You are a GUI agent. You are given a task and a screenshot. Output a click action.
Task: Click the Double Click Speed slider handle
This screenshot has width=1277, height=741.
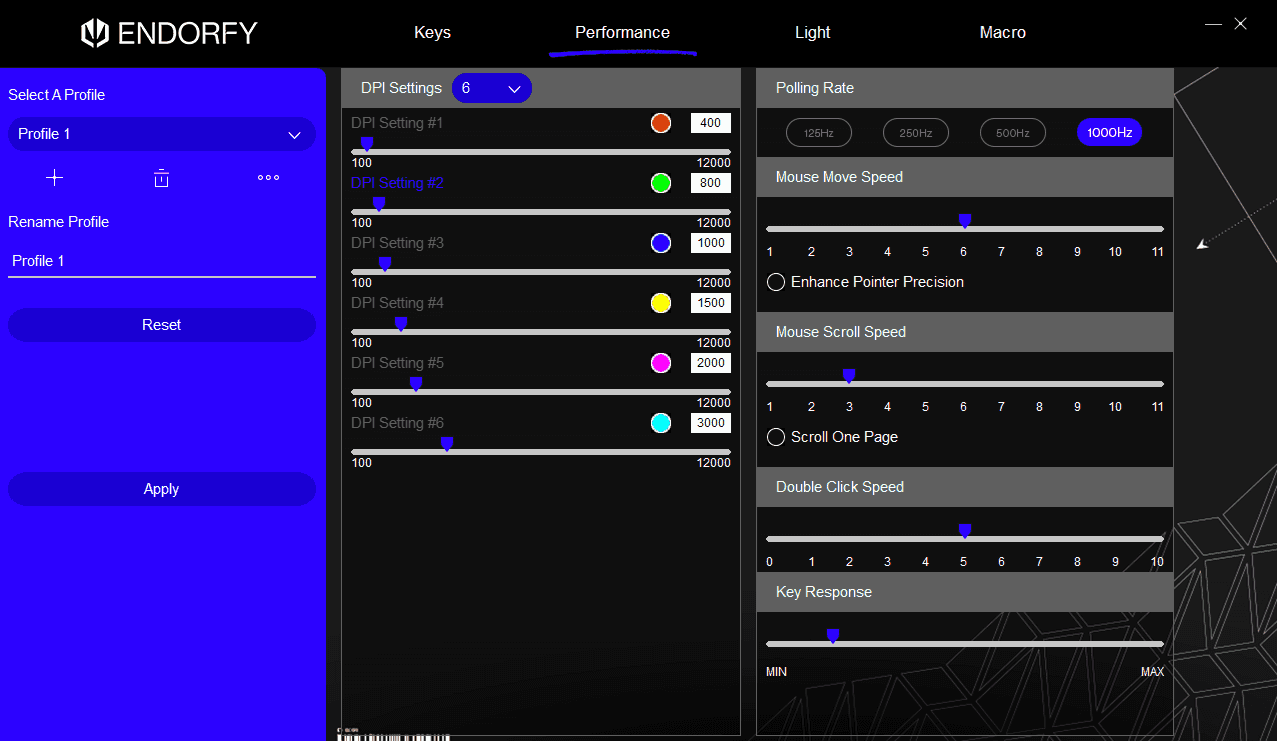point(965,532)
